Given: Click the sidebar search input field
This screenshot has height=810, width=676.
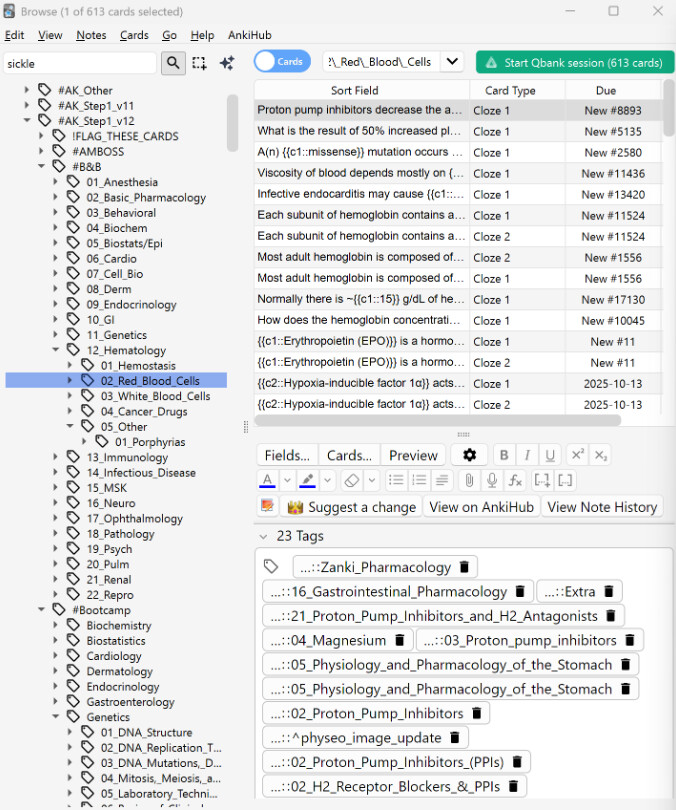Looking at the screenshot, I should 80,63.
